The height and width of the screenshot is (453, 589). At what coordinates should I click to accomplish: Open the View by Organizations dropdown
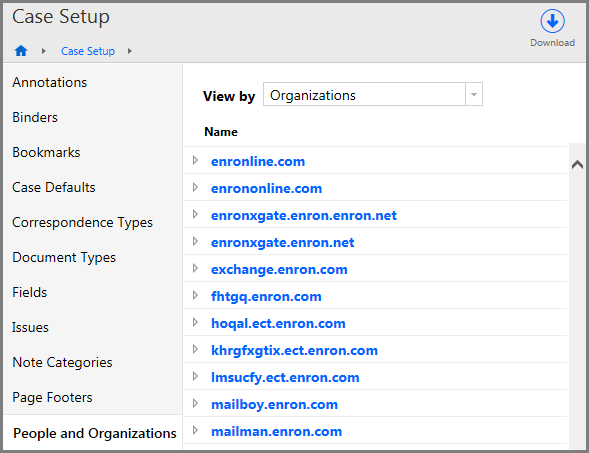tap(373, 94)
